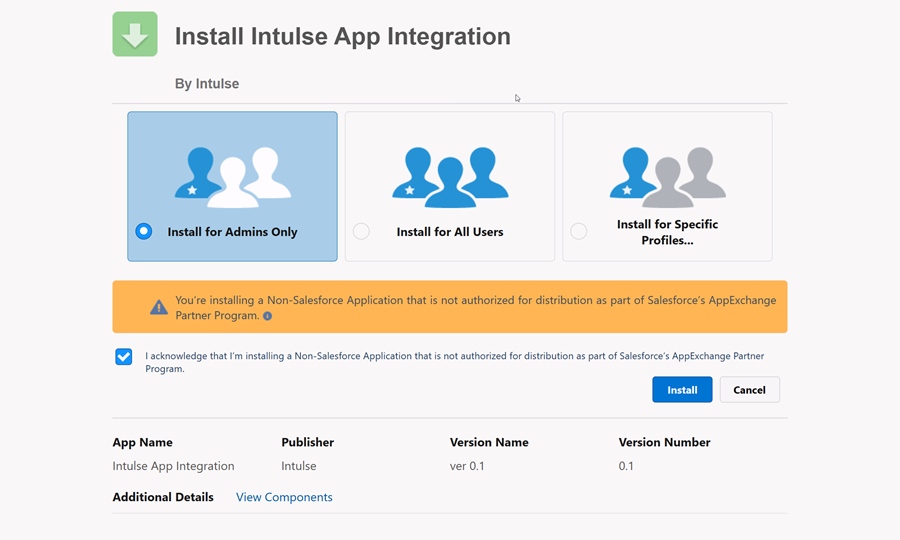Select Install for Admins Only radio button
Image resolution: width=900 pixels, height=540 pixels.
pyautogui.click(x=143, y=231)
